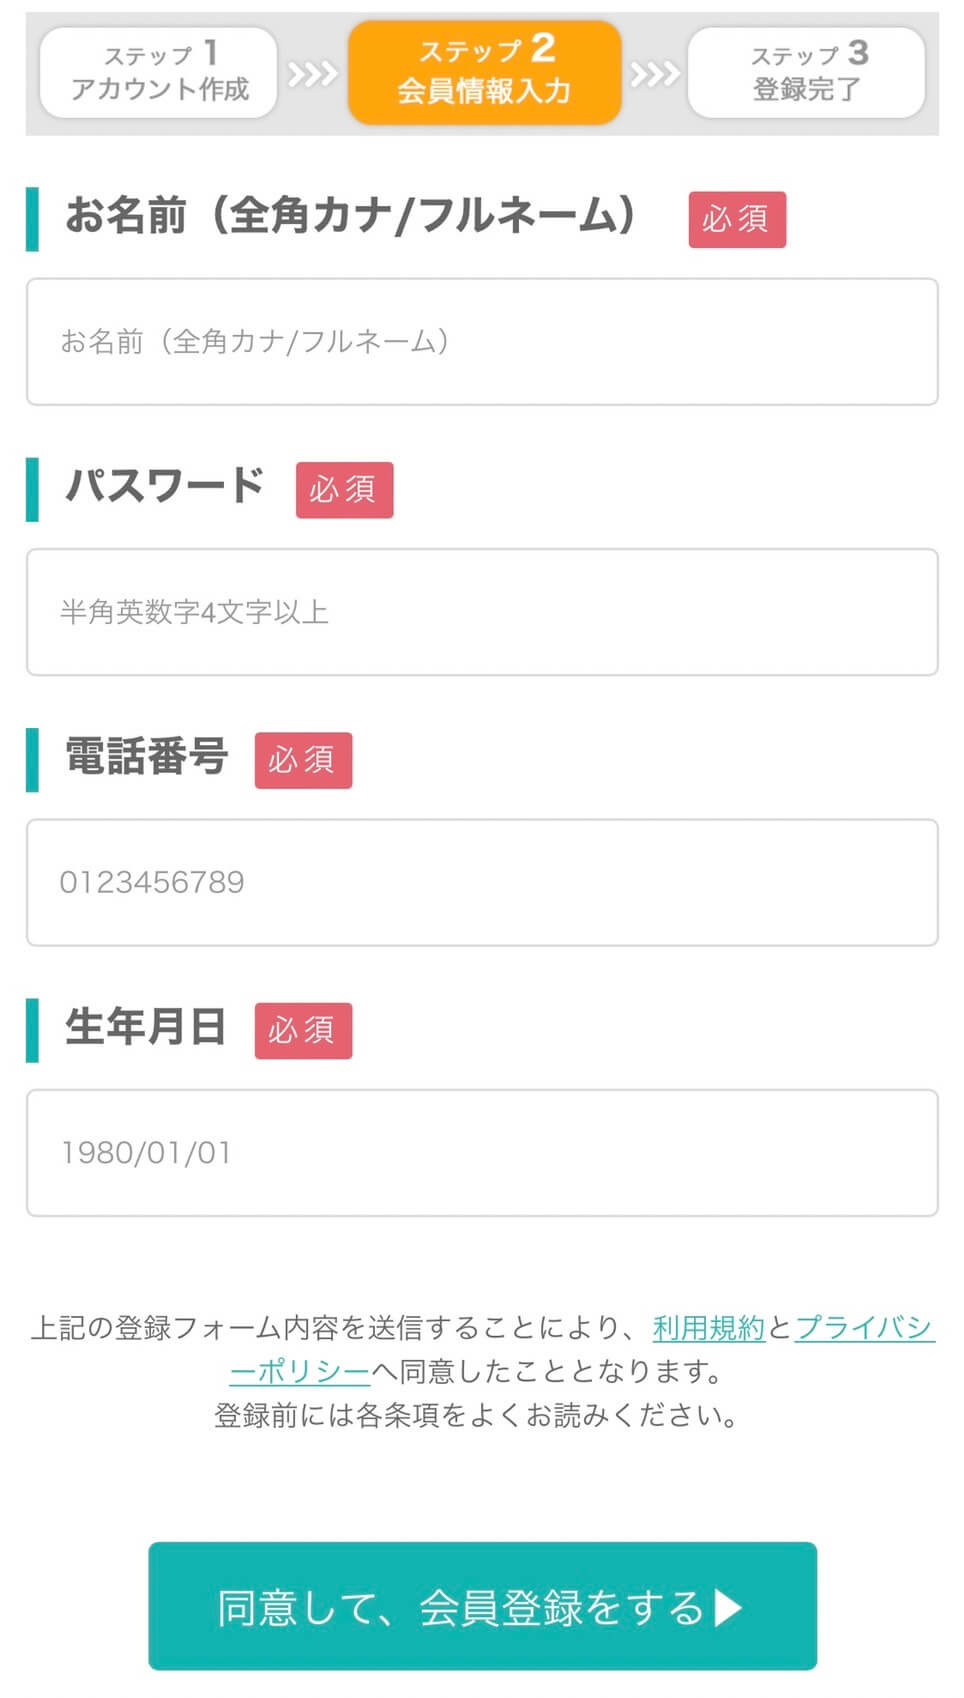Focus the 電話番号 phone number field
Viewport: 964px width, 1698px height.
482,882
